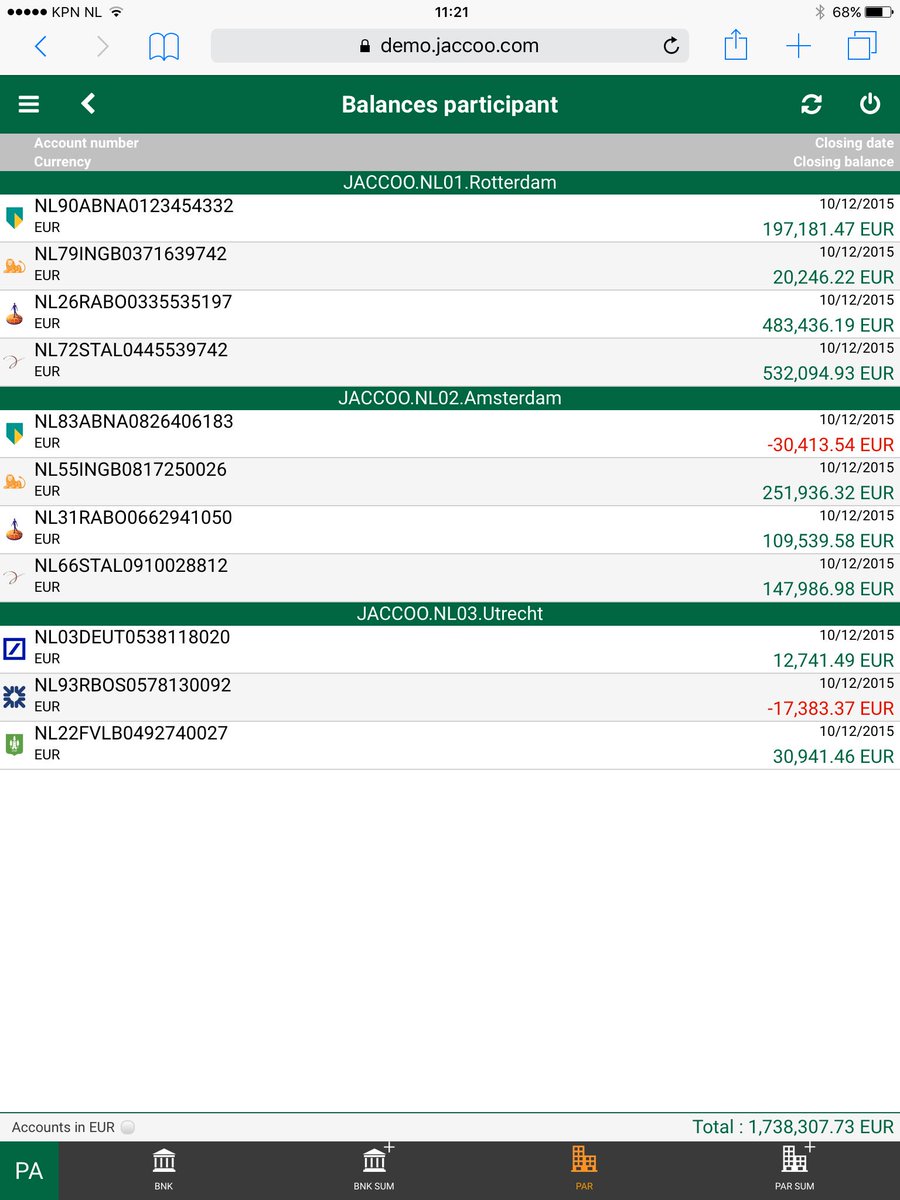Image resolution: width=900 pixels, height=1200 pixels.
Task: Tap balance 30,941.46 EUR
Action: tap(833, 756)
